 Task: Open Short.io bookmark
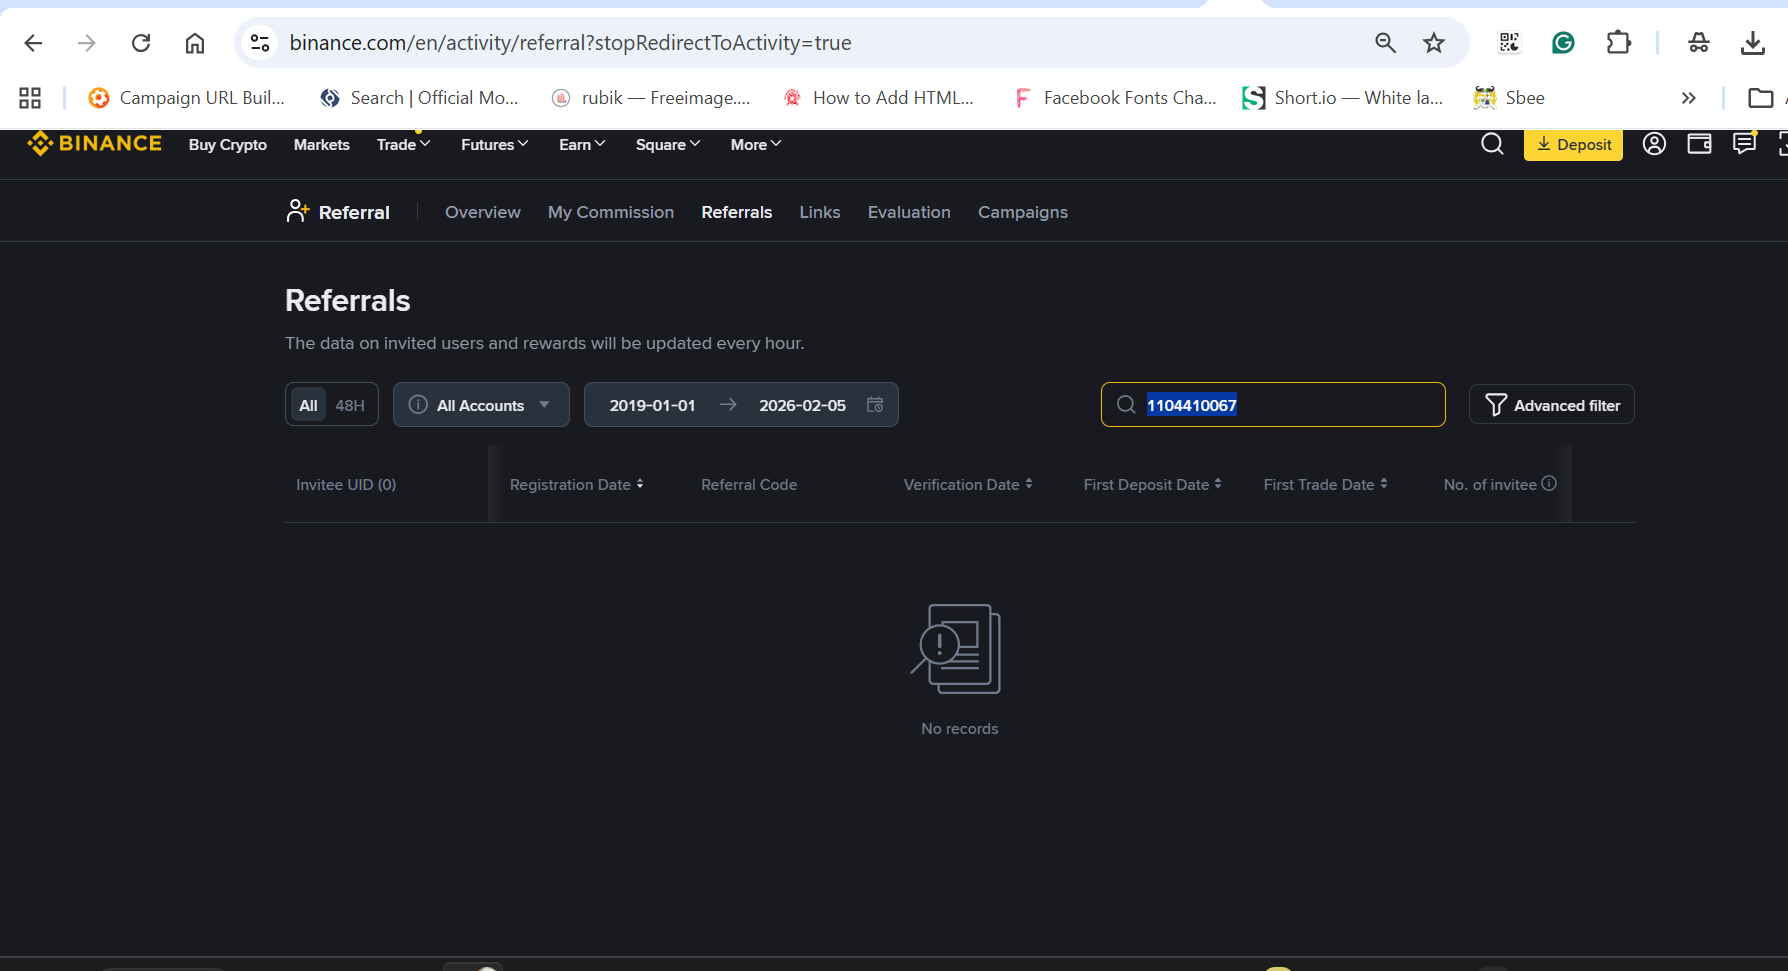pos(1343,98)
